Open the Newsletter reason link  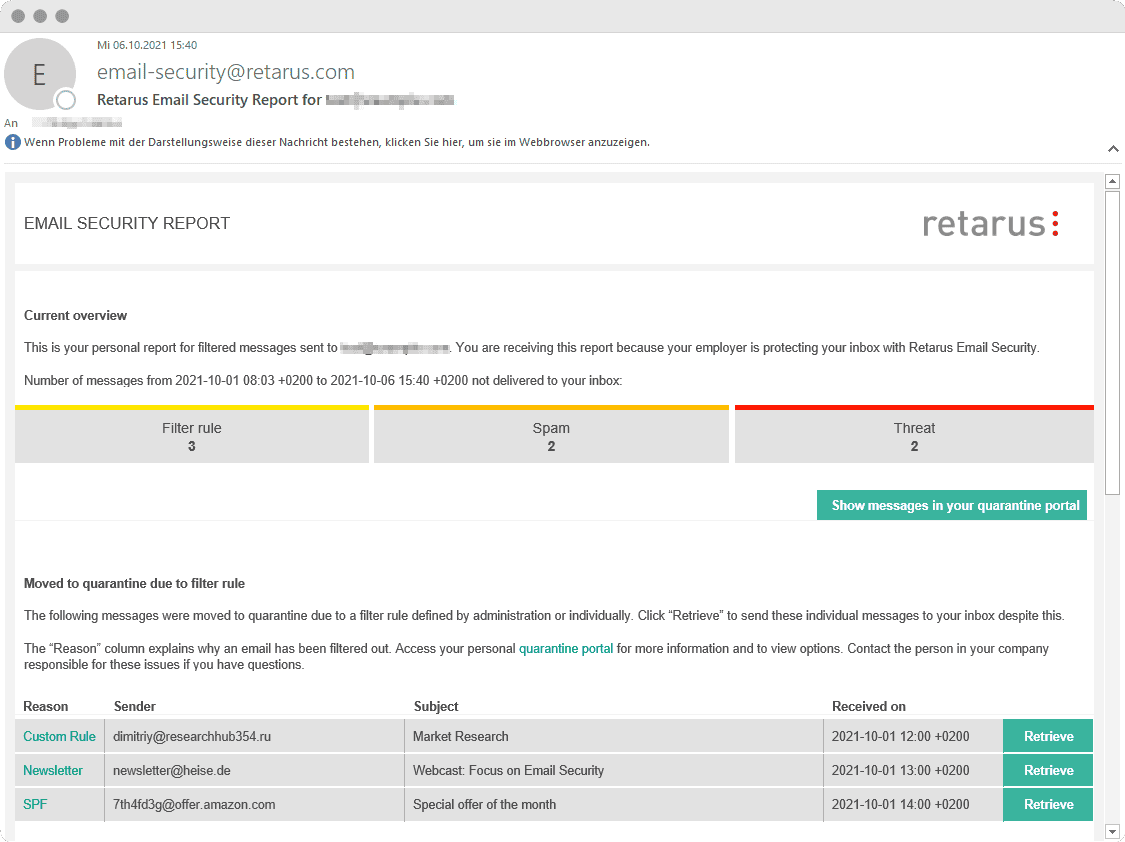[52, 770]
